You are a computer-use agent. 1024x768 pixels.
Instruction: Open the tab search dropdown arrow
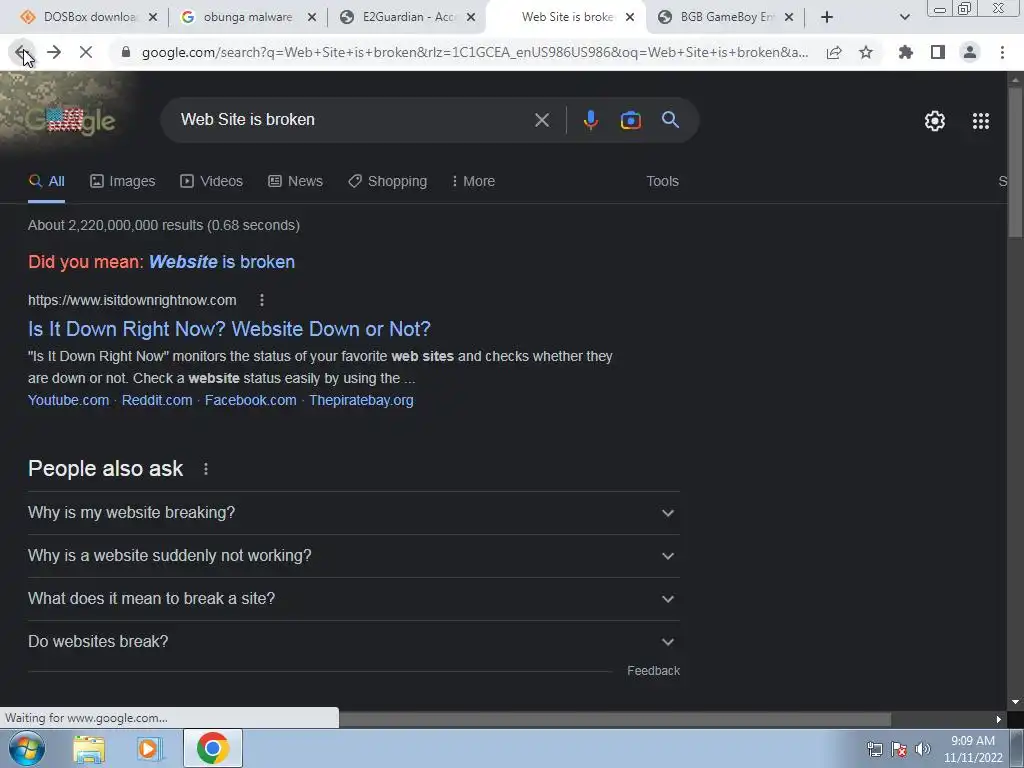pyautogui.click(x=904, y=17)
